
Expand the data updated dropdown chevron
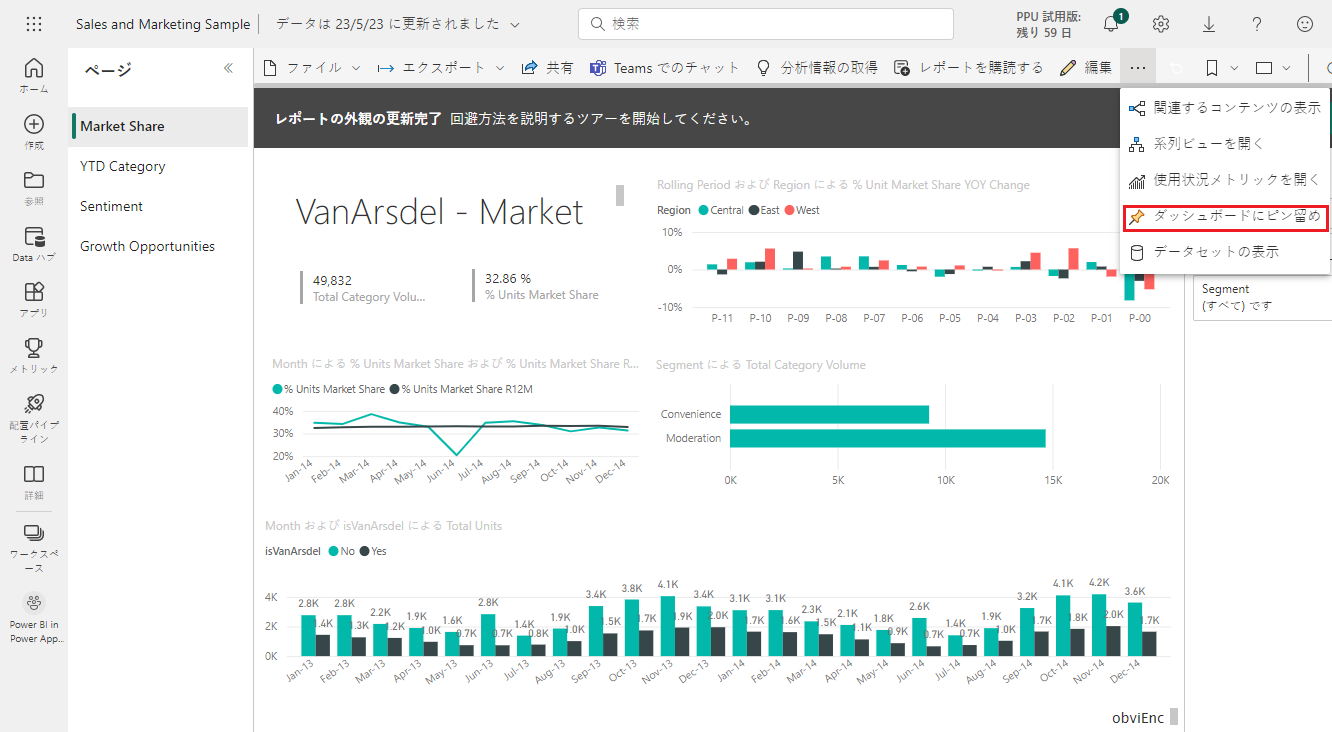(515, 24)
